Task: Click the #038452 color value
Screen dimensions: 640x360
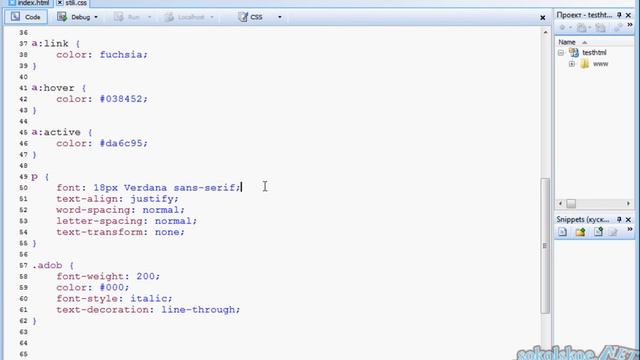Action: pyautogui.click(x=121, y=99)
